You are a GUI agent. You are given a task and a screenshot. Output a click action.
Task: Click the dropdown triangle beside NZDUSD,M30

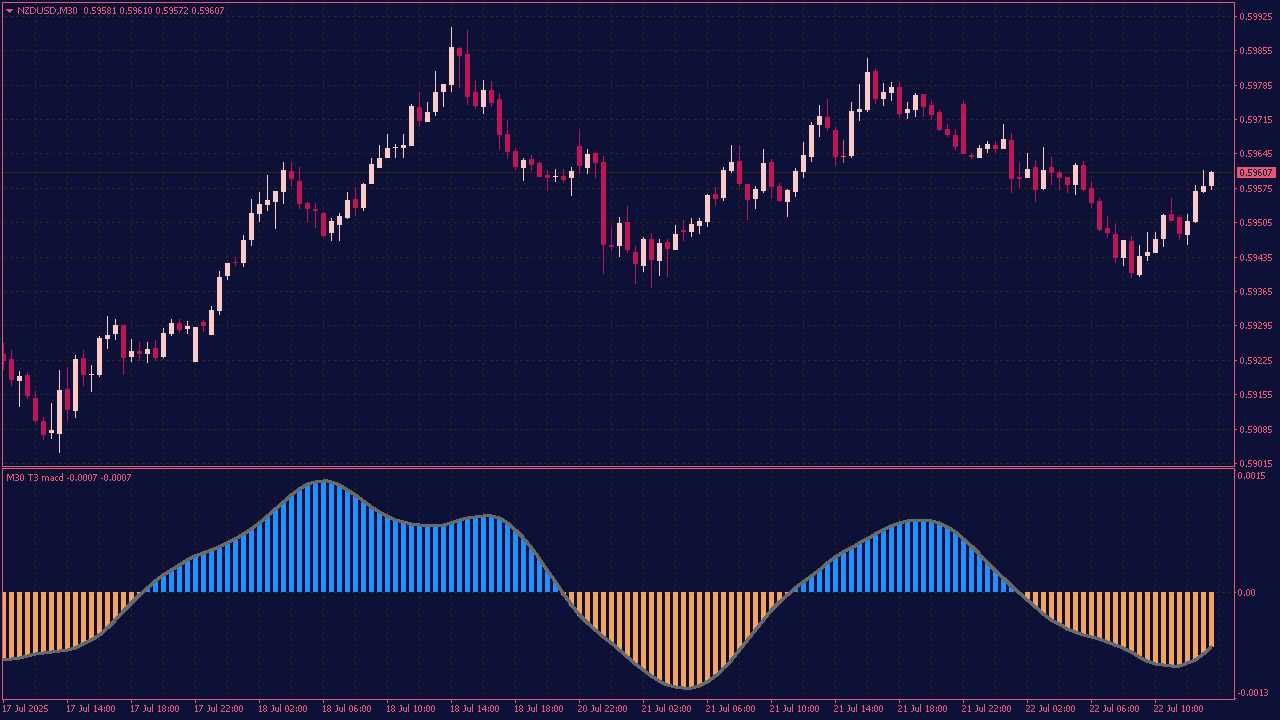pyautogui.click(x=9, y=11)
